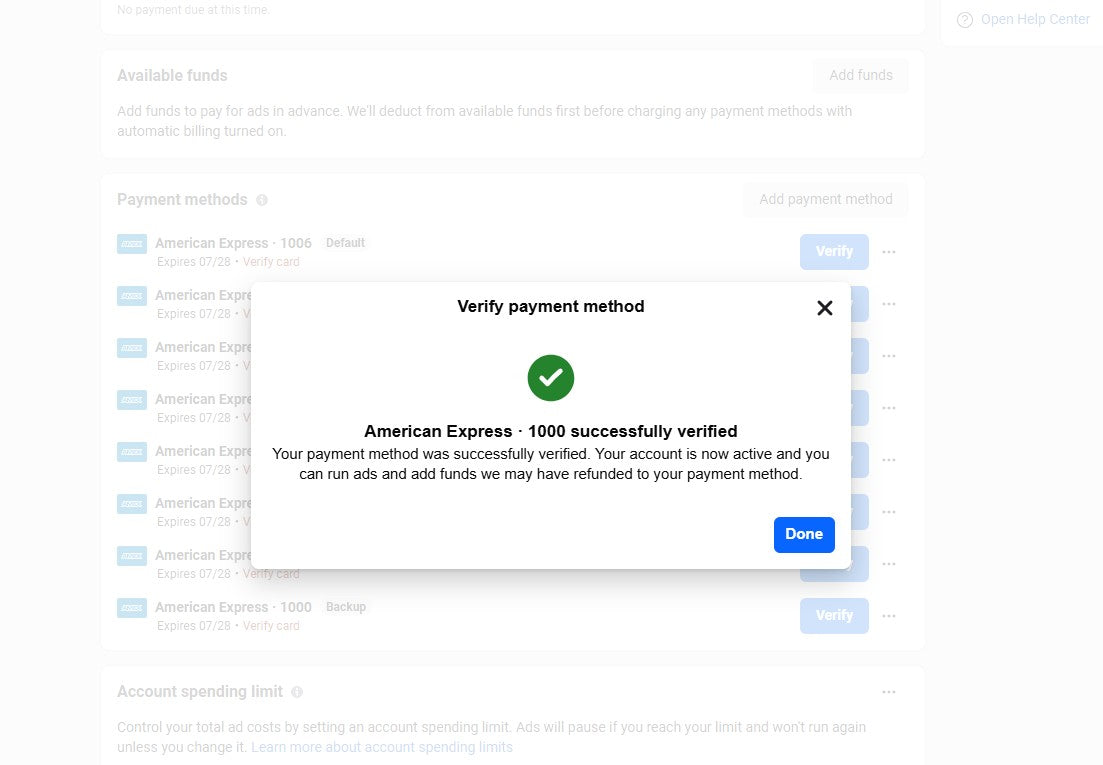Click Add payment method button
Screen dimensions: 1103x765
point(825,199)
